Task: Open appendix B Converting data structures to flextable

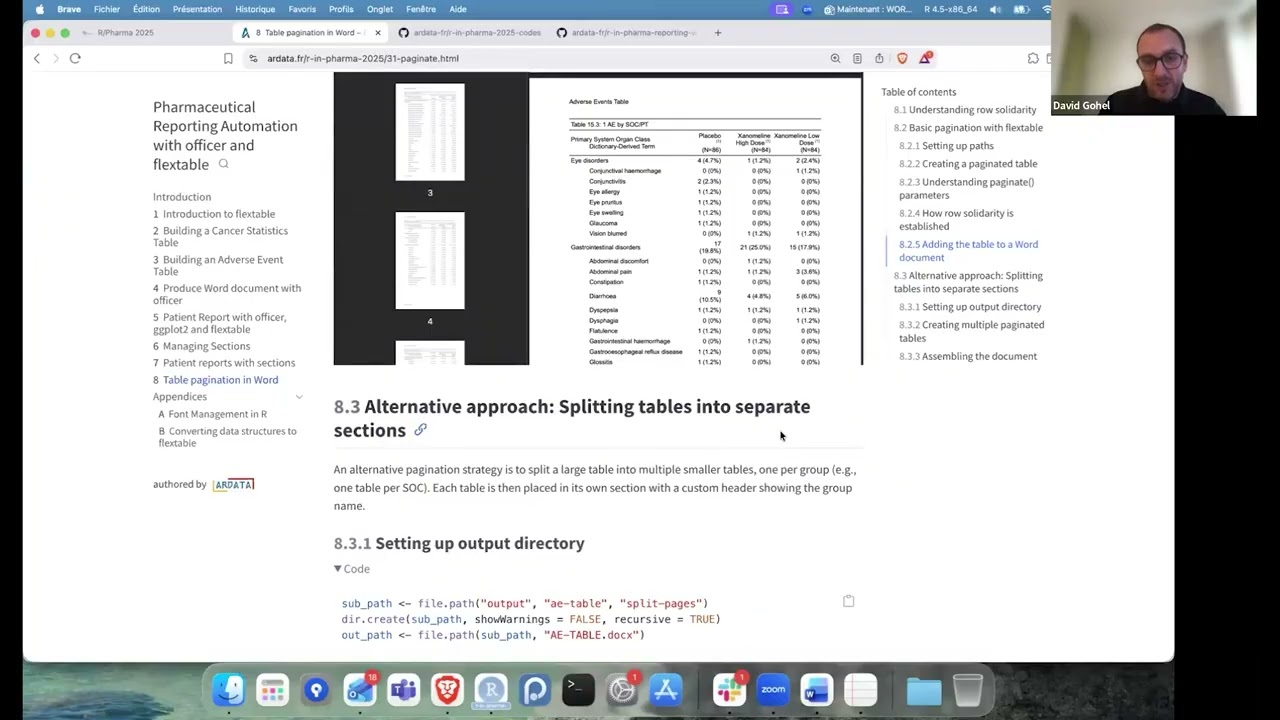Action: pyautogui.click(x=228, y=437)
